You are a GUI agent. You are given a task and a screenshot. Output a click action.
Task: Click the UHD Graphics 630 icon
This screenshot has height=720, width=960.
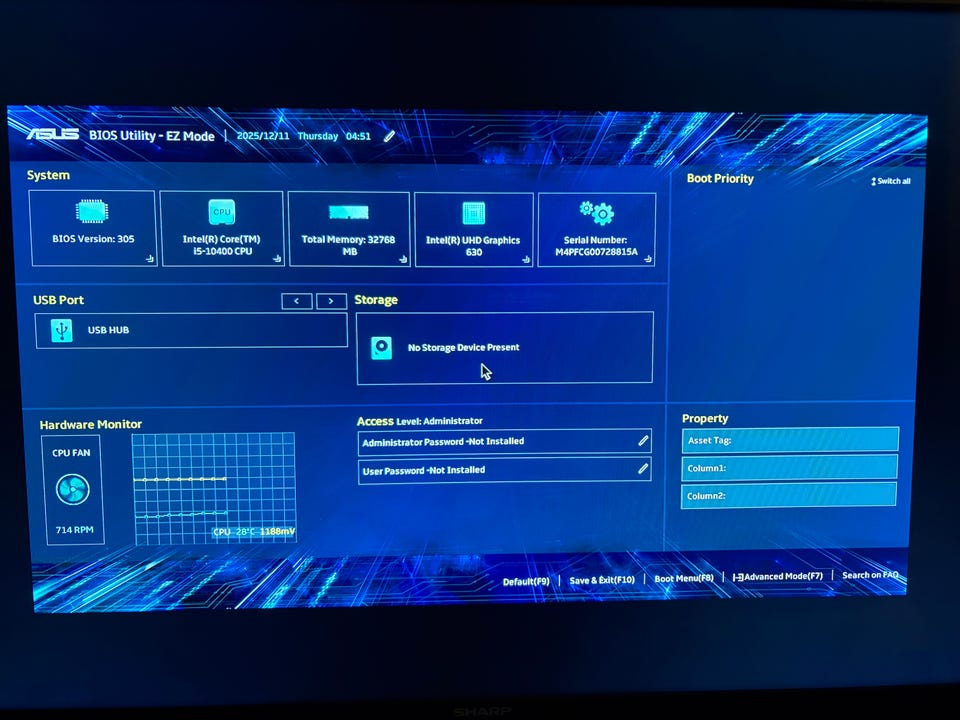(474, 213)
